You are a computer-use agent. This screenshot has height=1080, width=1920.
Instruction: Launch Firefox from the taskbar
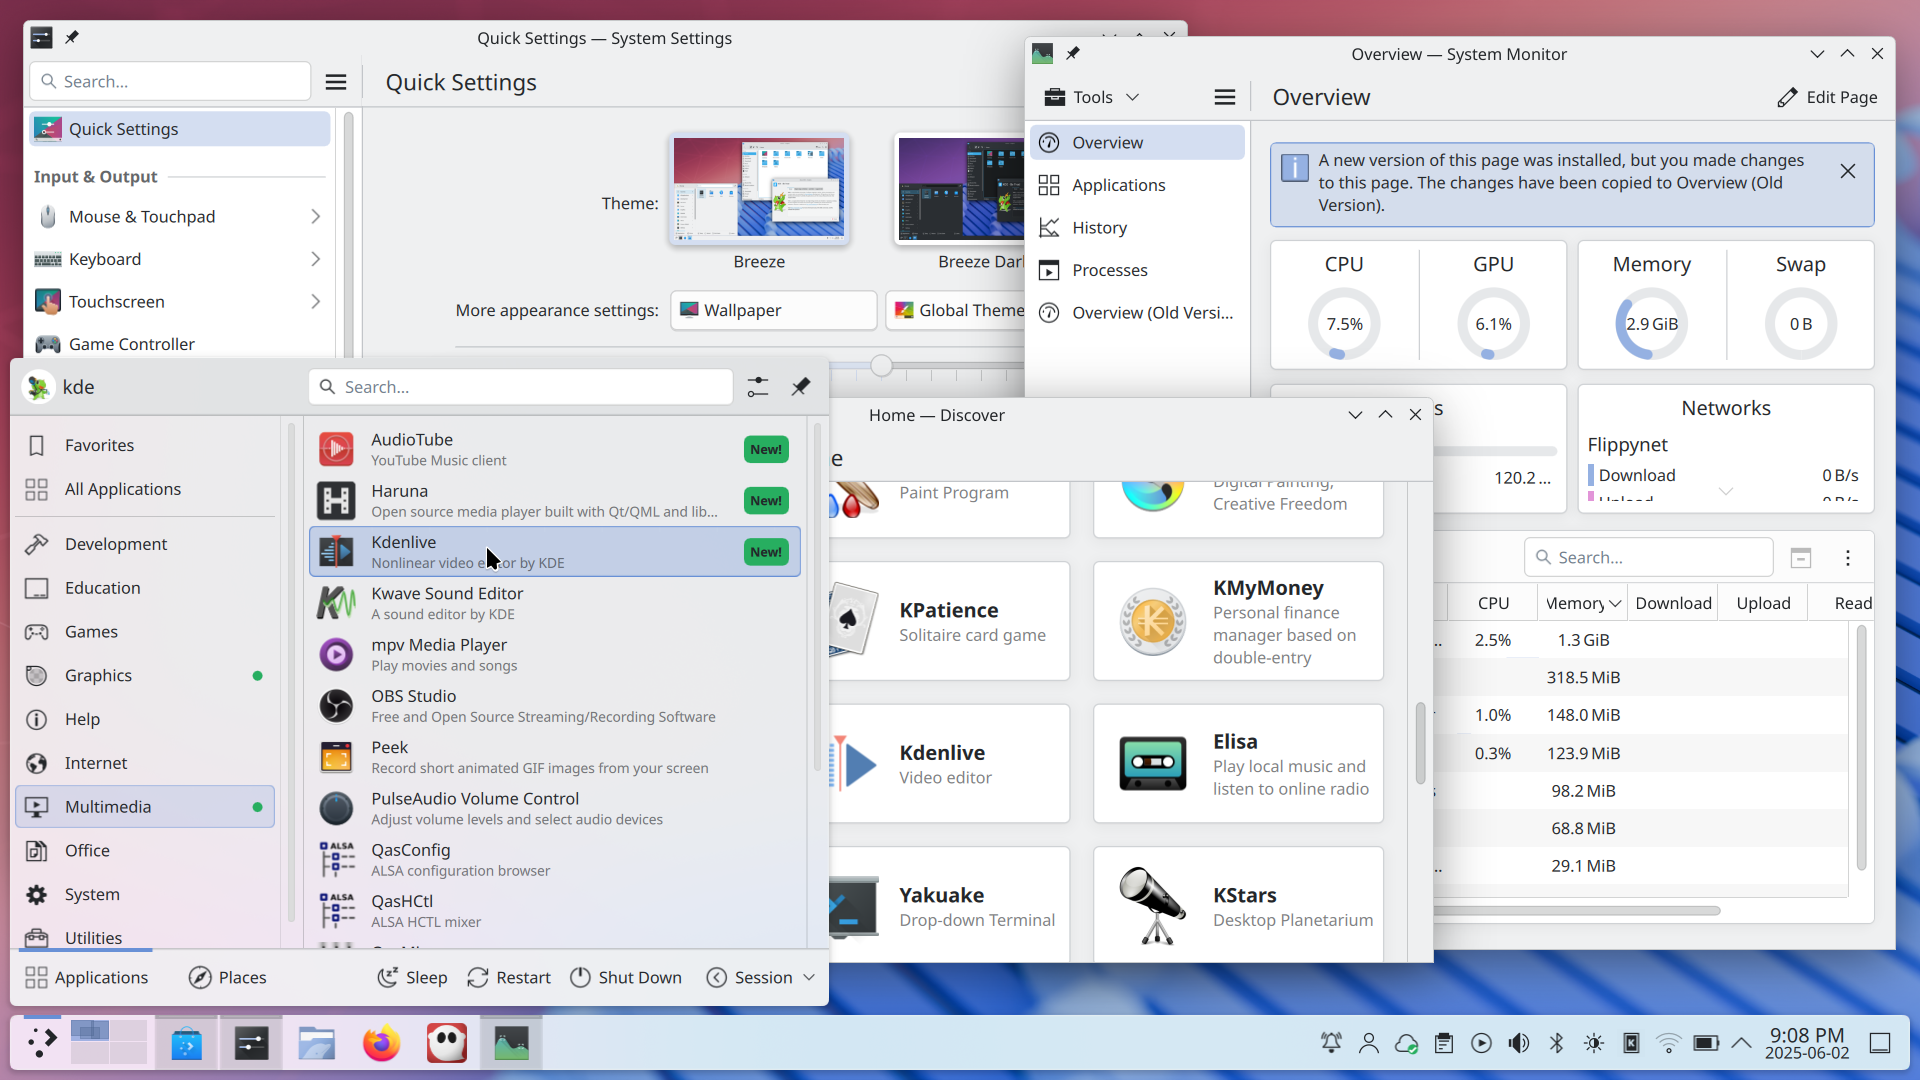(x=381, y=1042)
